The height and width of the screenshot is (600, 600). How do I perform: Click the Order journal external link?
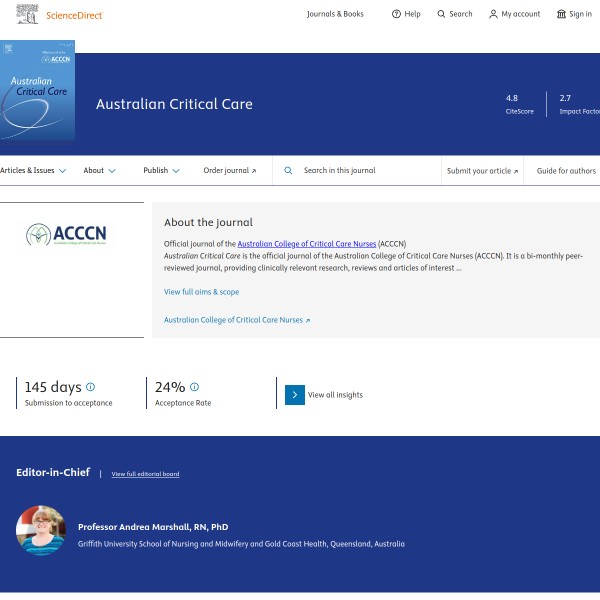point(229,171)
